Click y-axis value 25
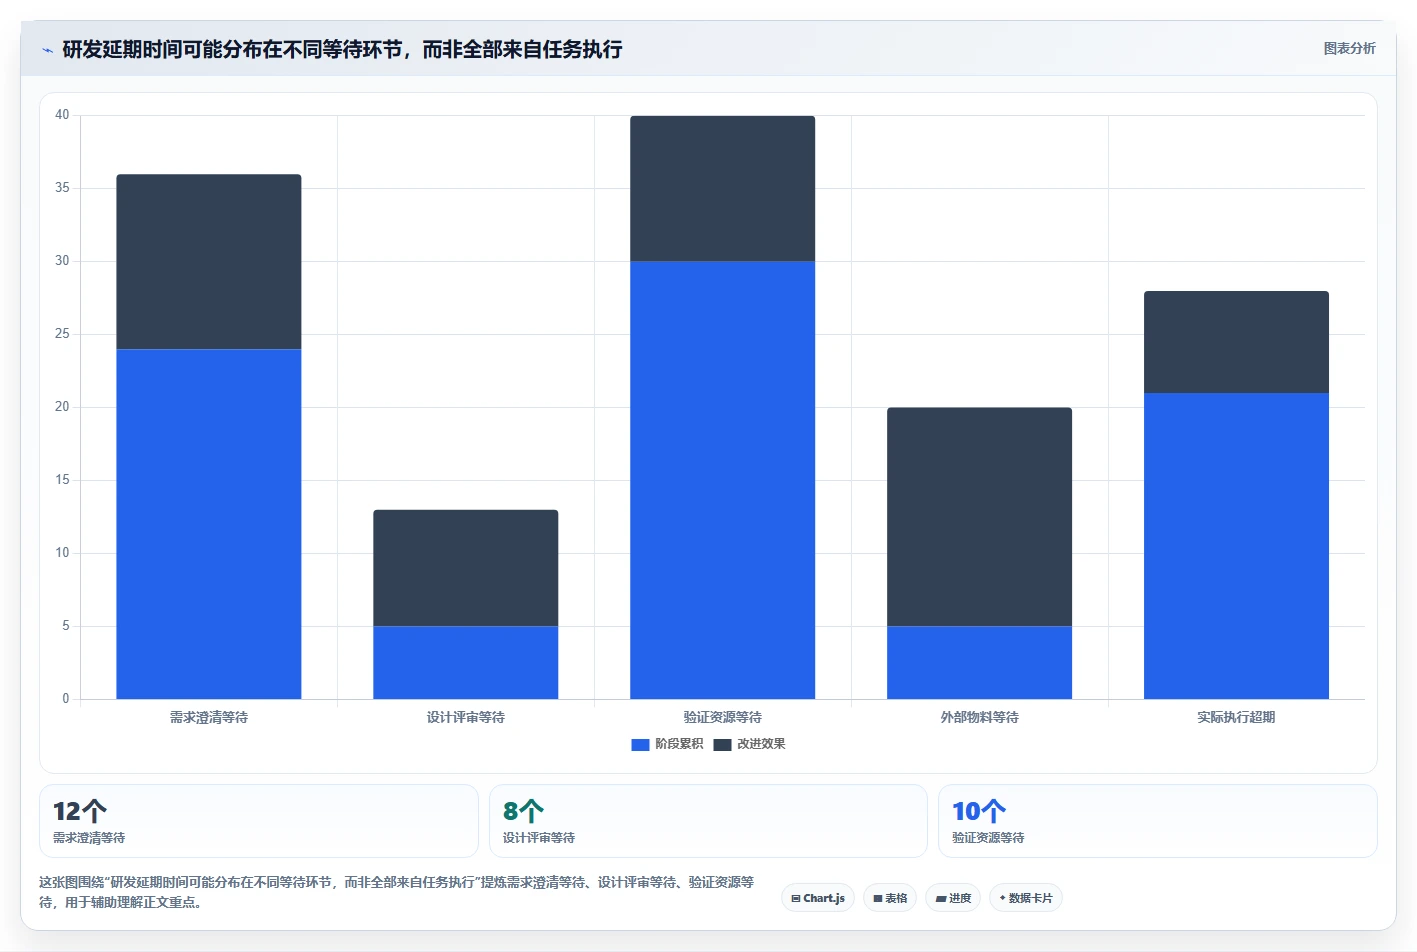Viewport: 1417px width, 952px height. (62, 334)
